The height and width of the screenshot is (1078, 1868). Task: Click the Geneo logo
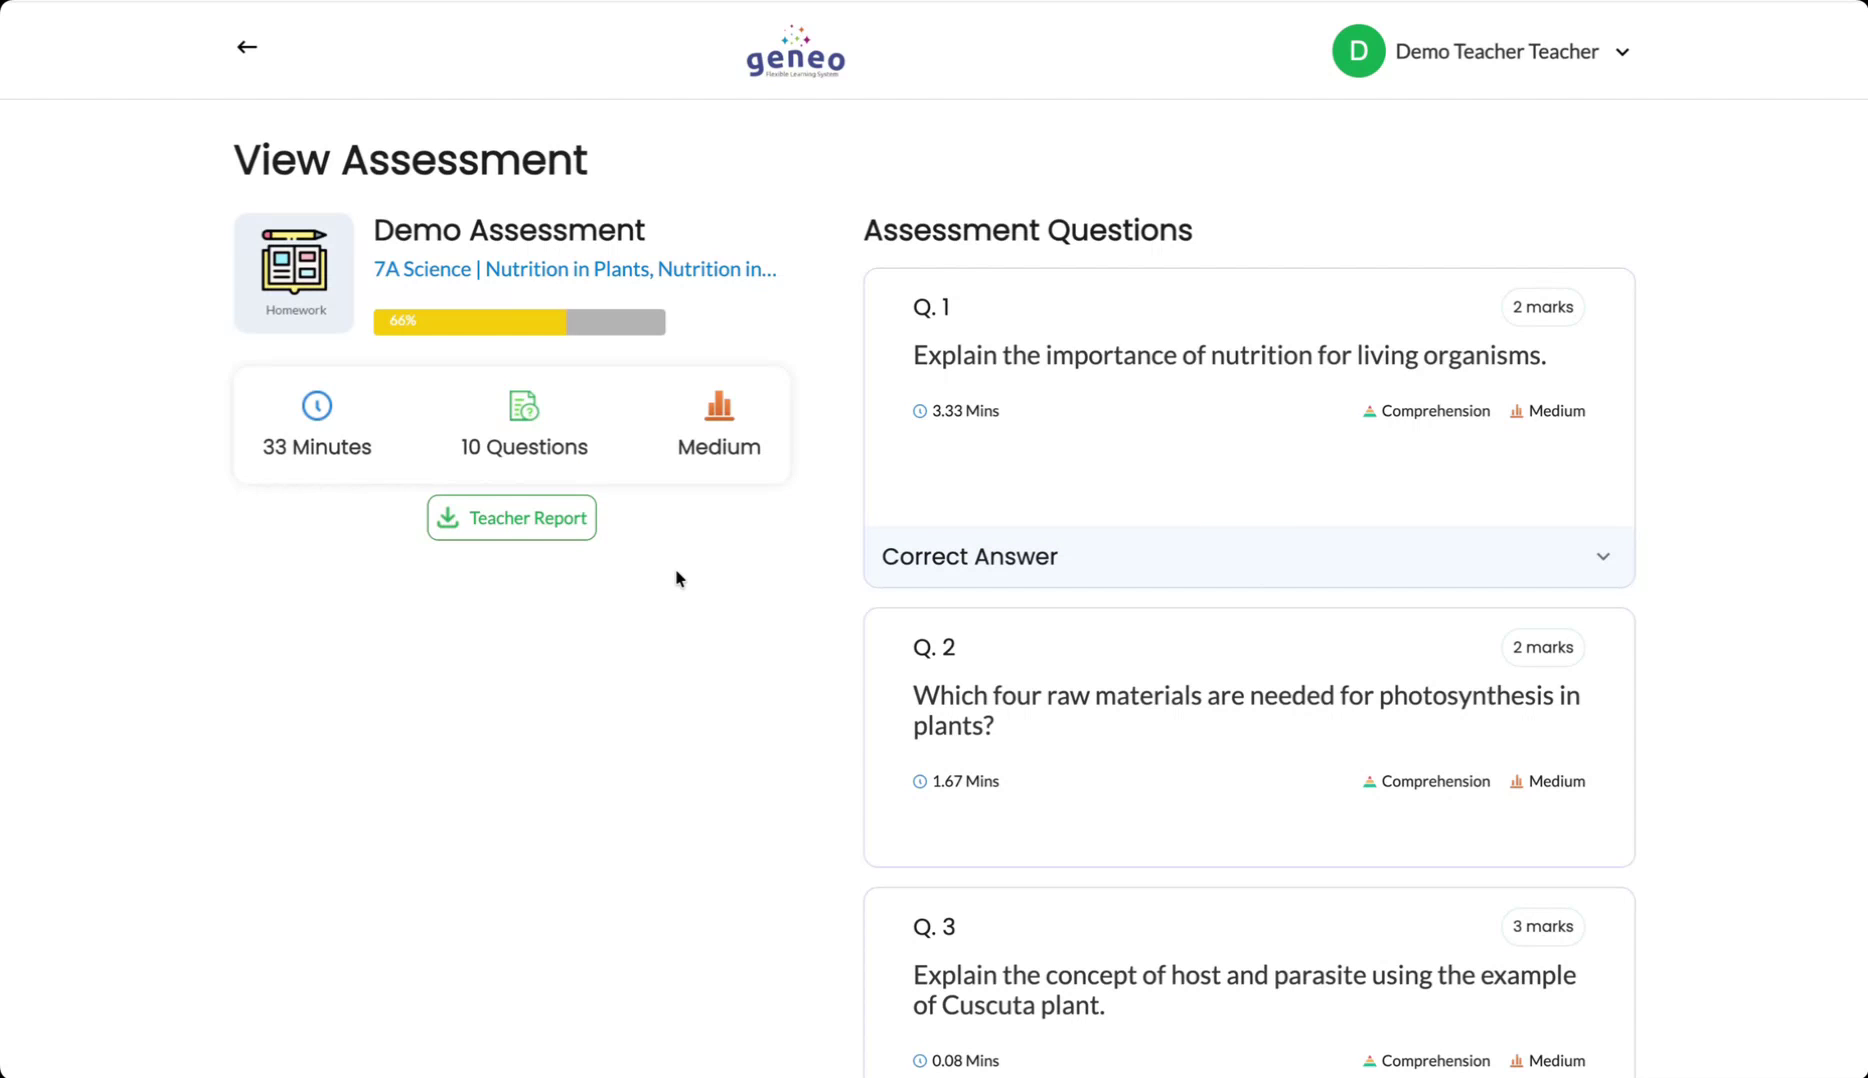[x=795, y=52]
